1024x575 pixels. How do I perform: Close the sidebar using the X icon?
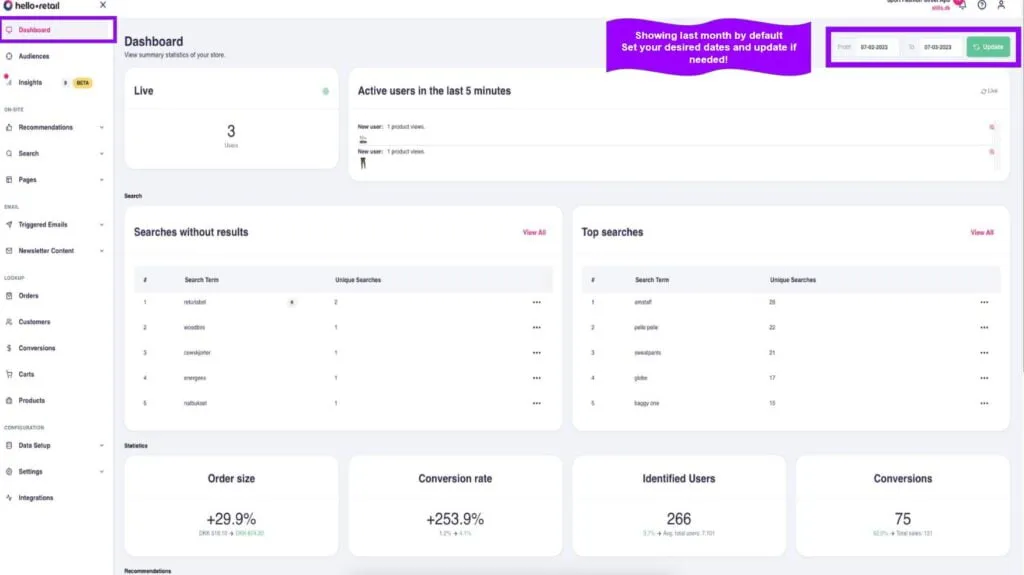tap(103, 5)
